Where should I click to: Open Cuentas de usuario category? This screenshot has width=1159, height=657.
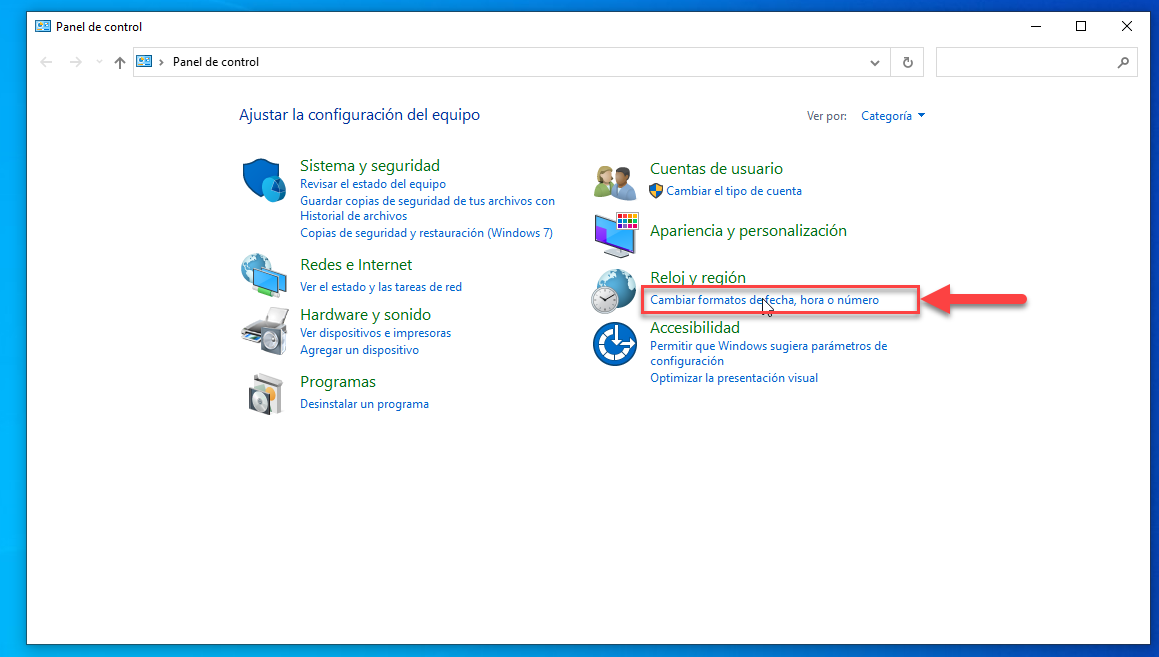coord(716,168)
